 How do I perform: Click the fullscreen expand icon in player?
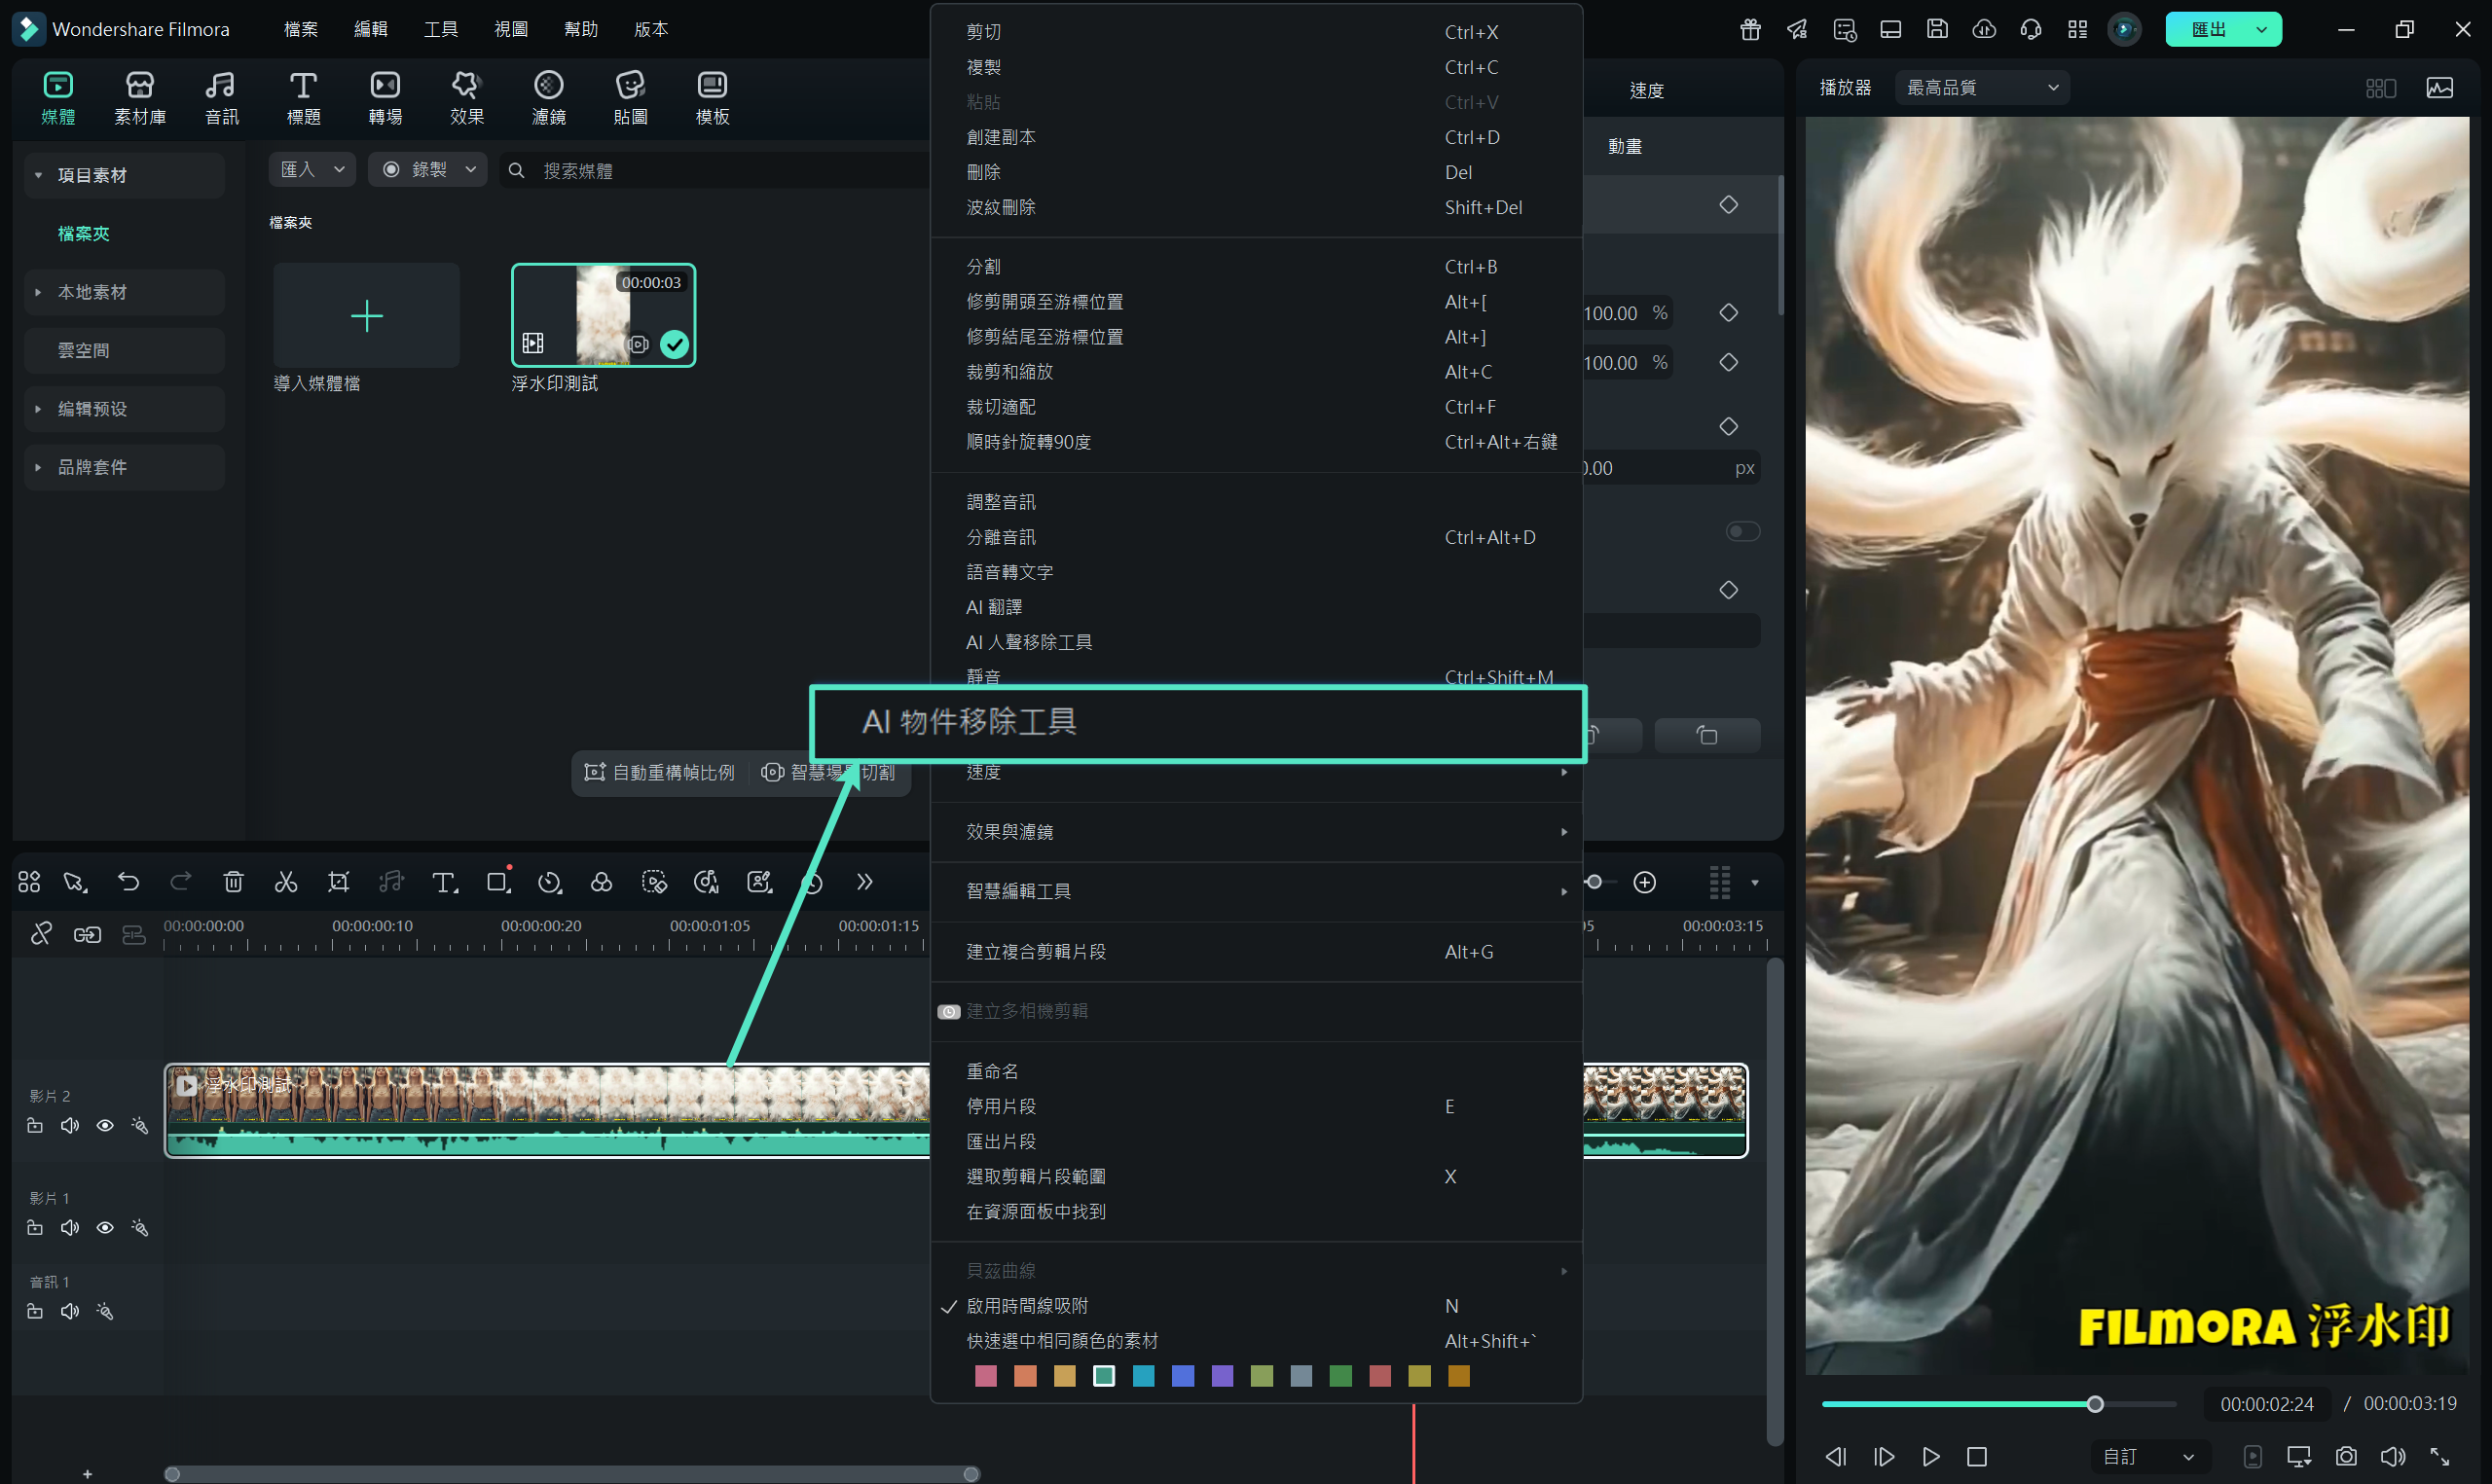pyautogui.click(x=2440, y=1456)
